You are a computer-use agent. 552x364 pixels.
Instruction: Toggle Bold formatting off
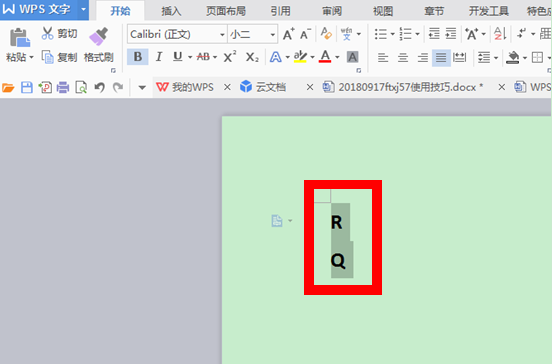(x=138, y=57)
